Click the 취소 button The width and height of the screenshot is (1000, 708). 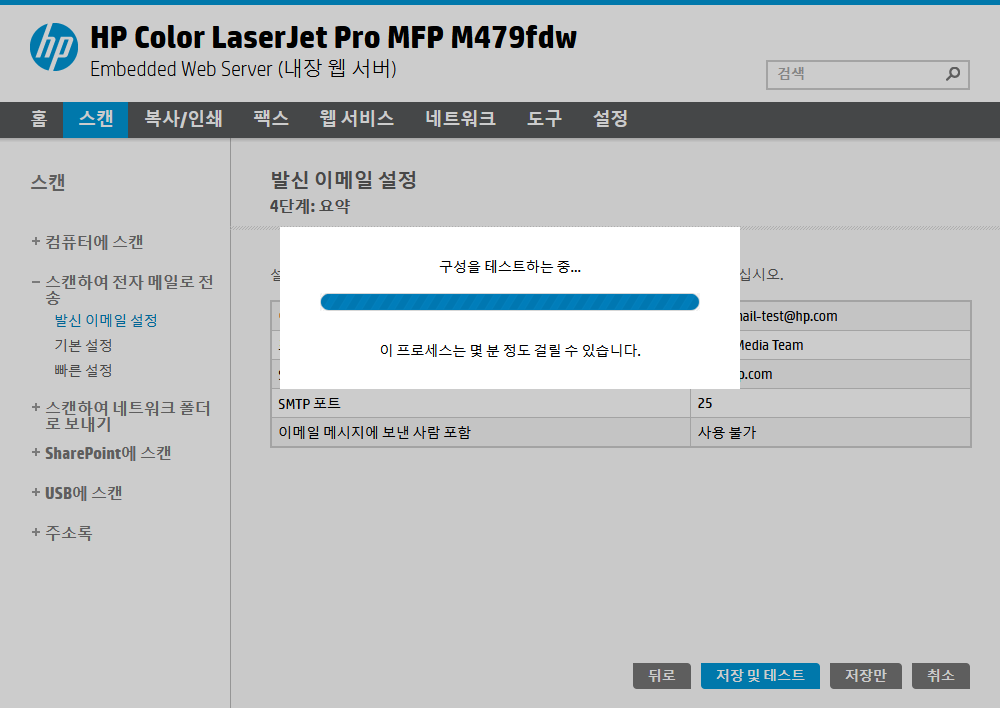941,675
